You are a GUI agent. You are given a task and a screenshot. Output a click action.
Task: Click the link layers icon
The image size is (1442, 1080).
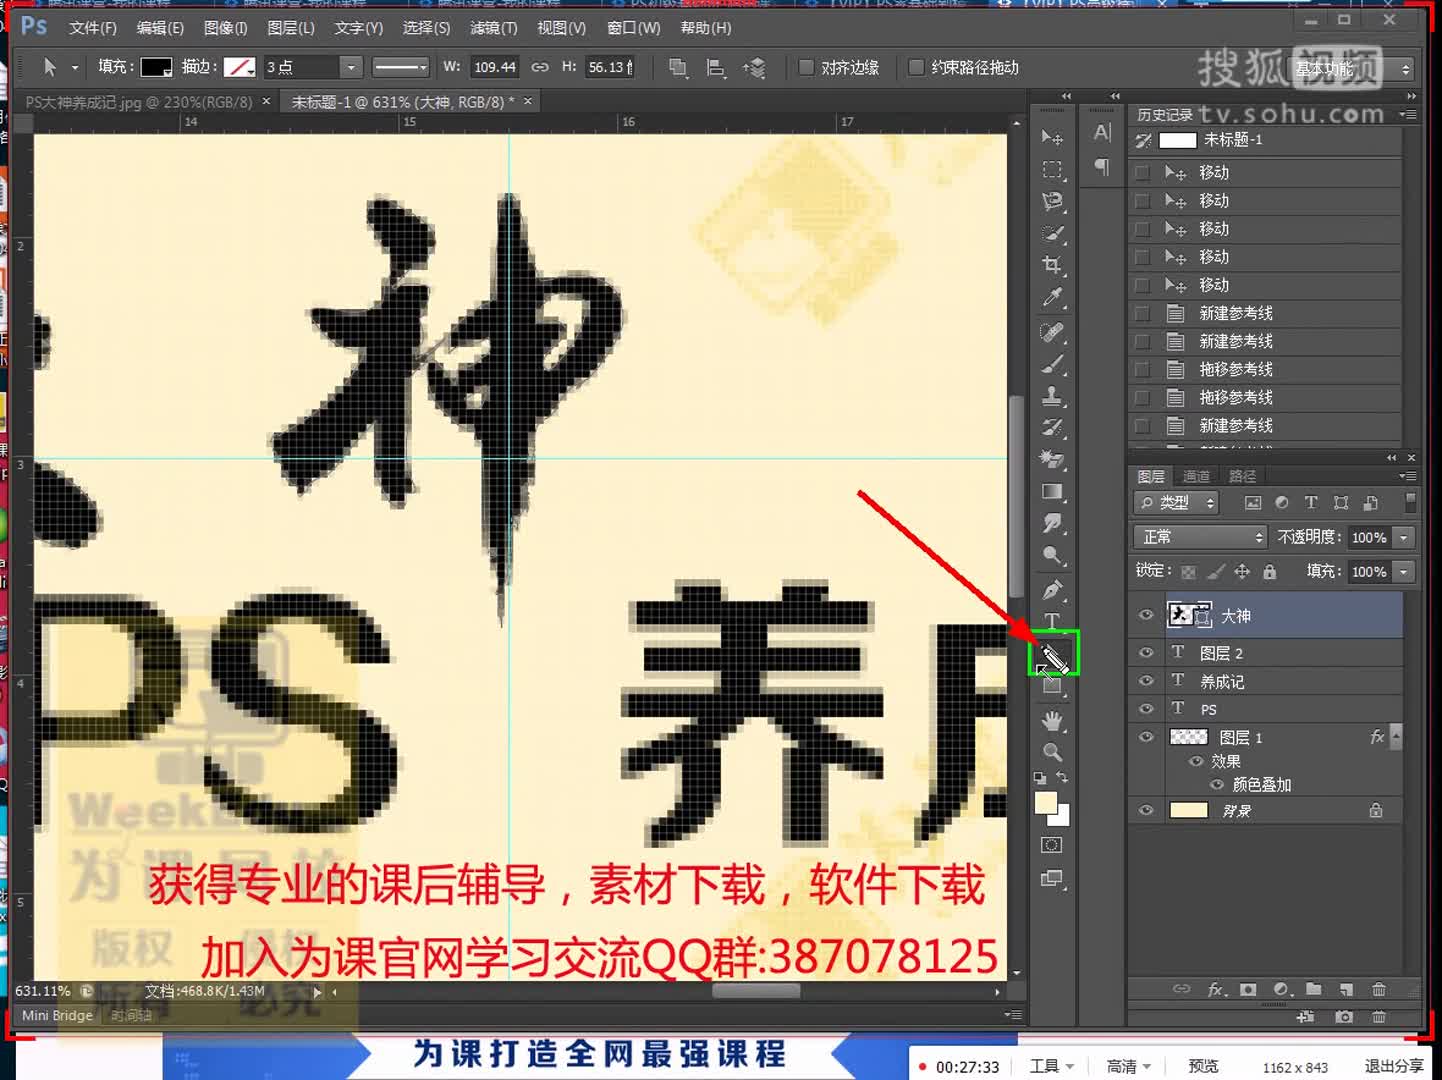(x=1181, y=989)
